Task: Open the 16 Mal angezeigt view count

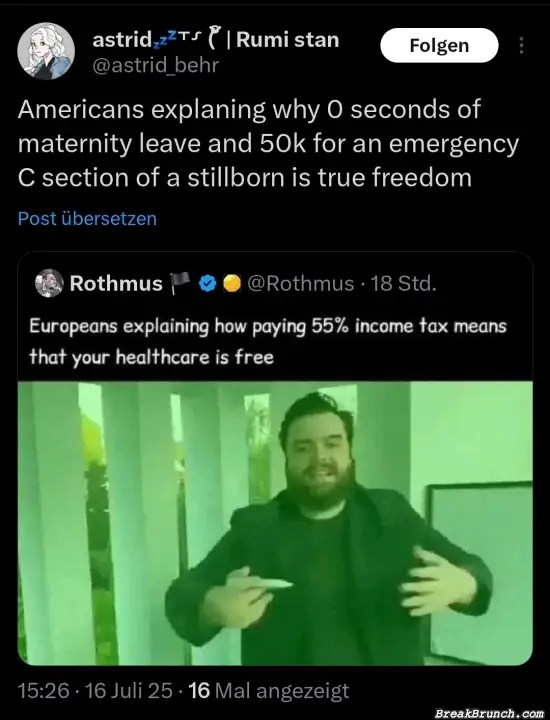Action: (269, 690)
